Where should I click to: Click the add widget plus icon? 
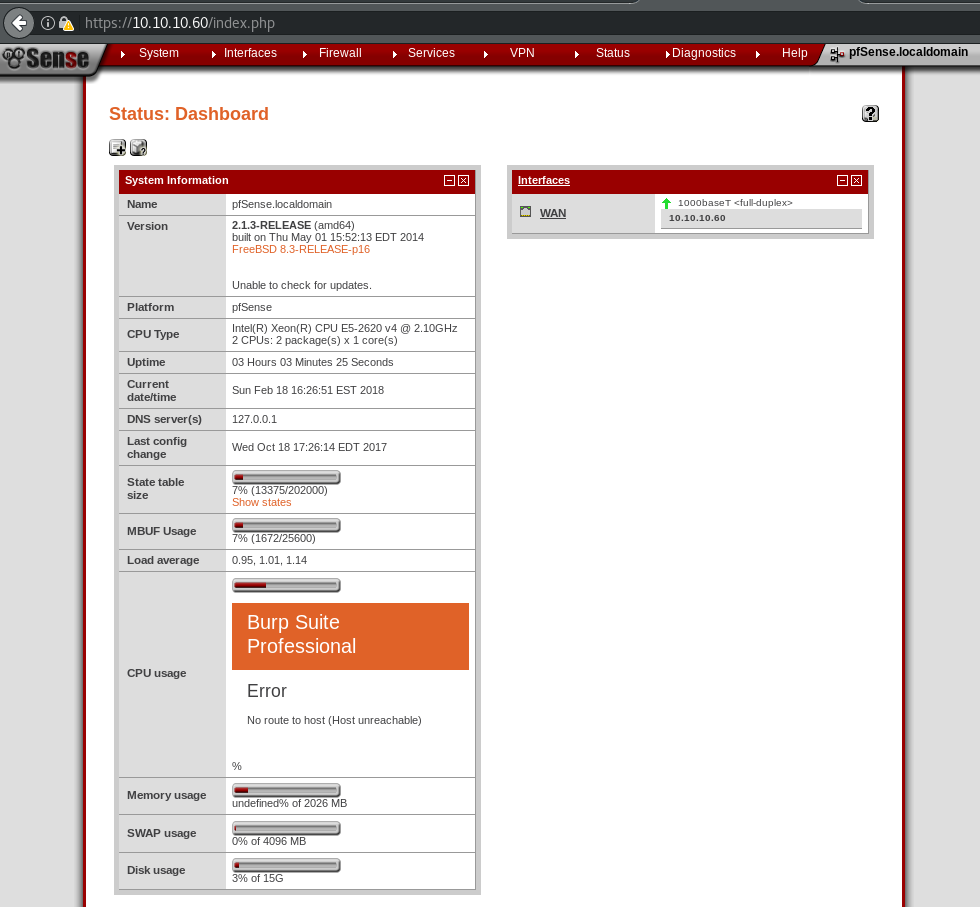click(118, 148)
